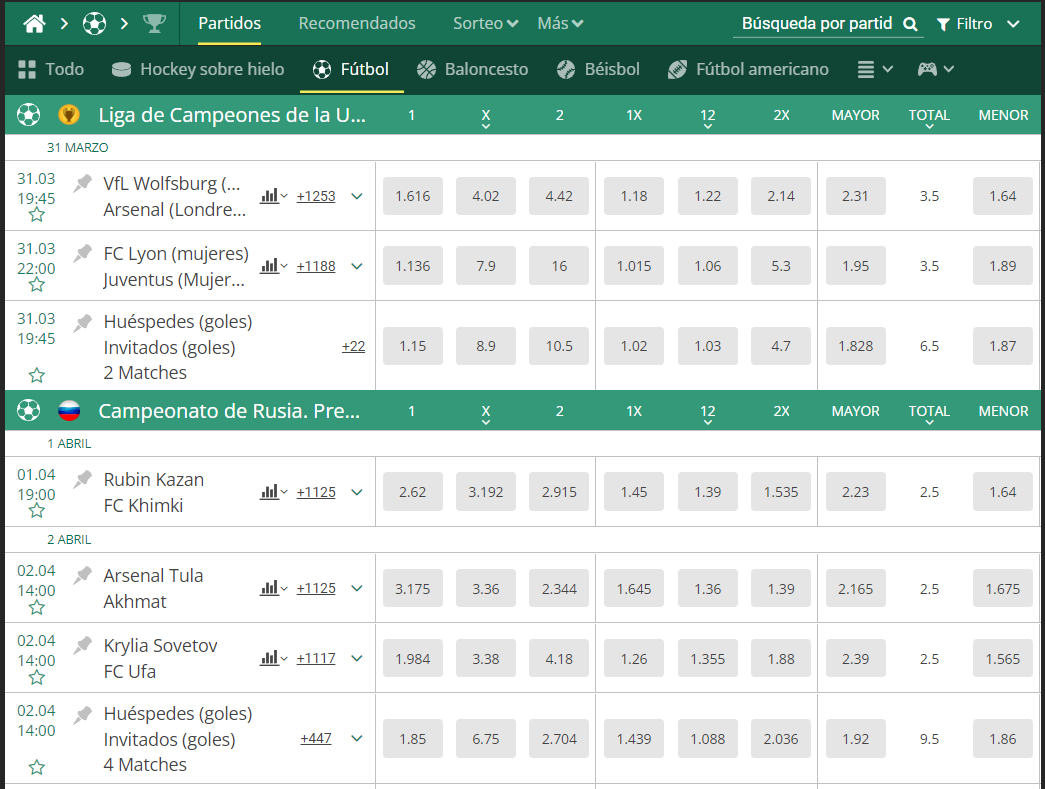Viewport: 1045px width, 789px height.
Task: Expand markets for VfL Wolfsburg match chevron
Action: tap(357, 196)
